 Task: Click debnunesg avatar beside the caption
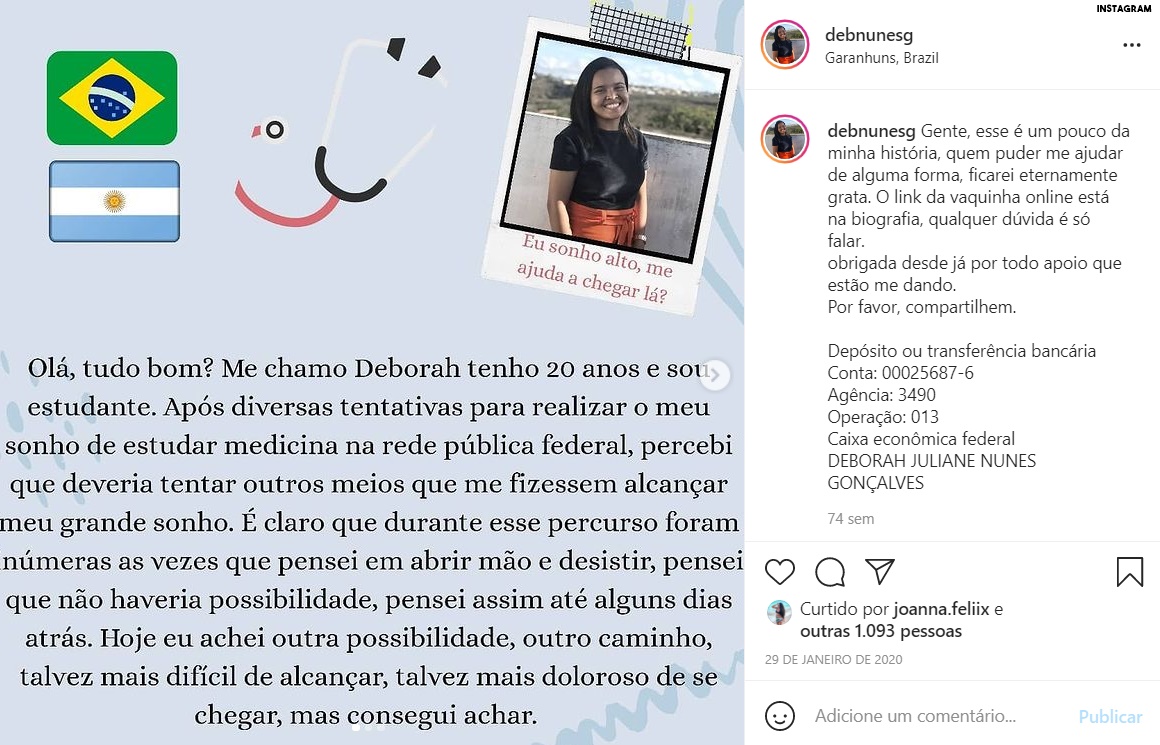click(785, 139)
